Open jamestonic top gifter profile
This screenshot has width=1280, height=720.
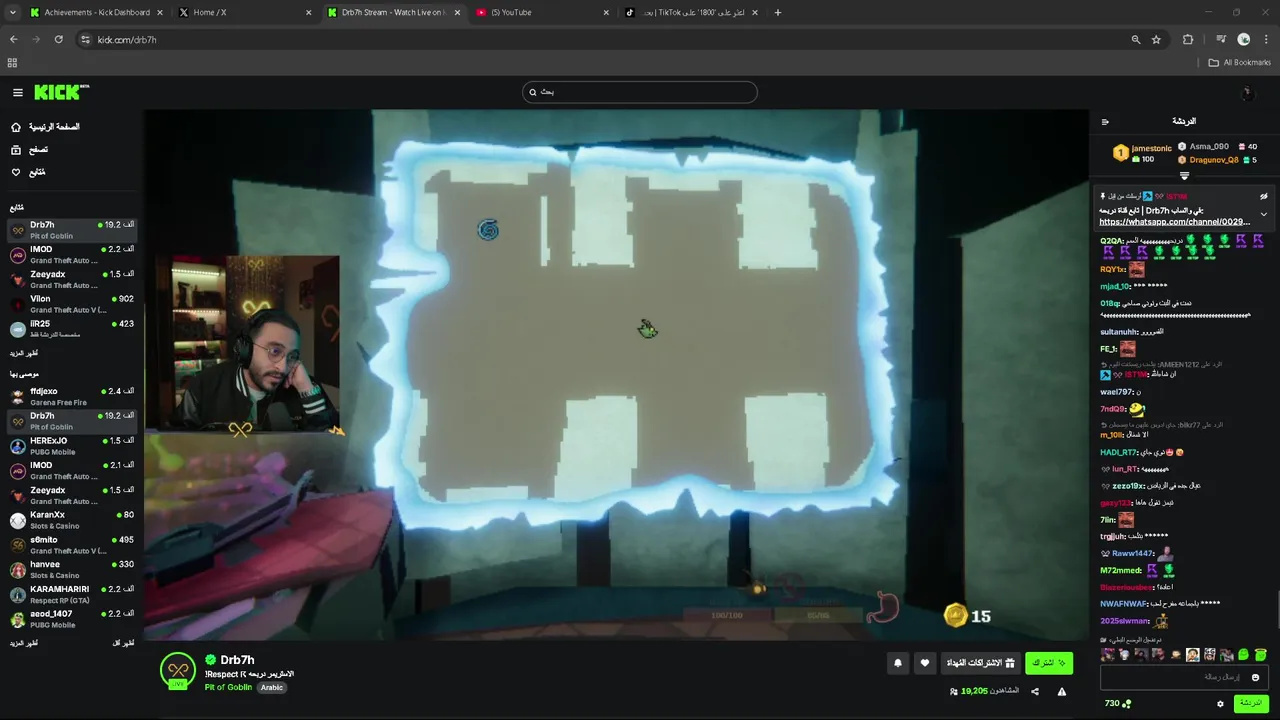(1151, 148)
